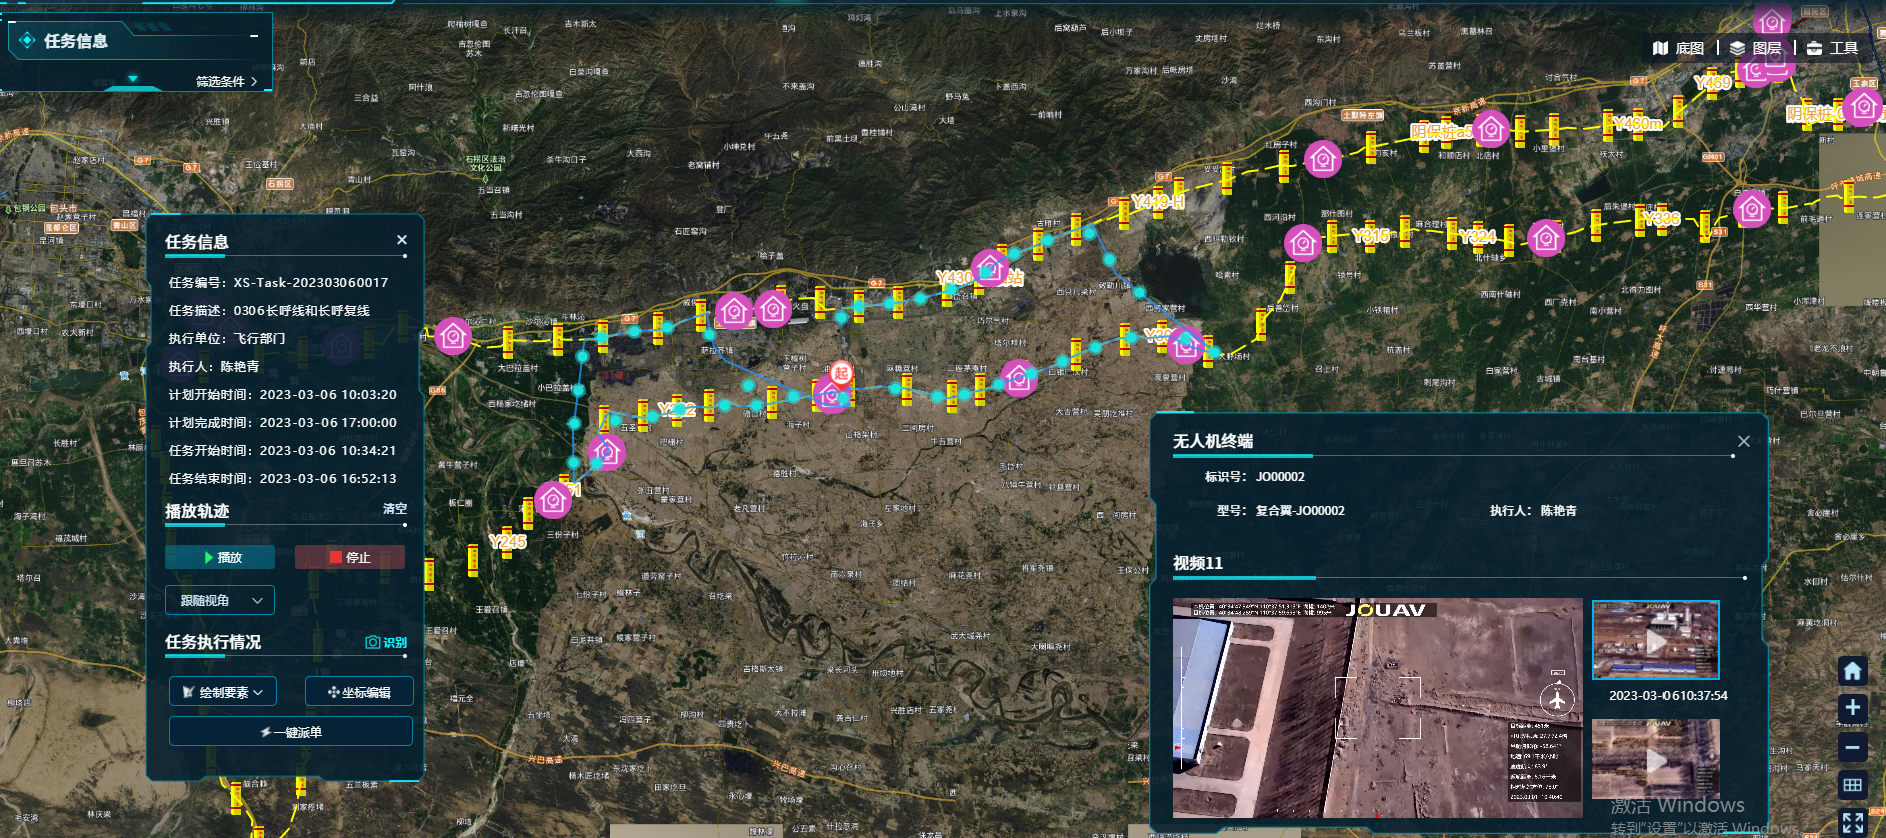This screenshot has width=1886, height=838.
Task: Click the 任务执行情况 section heading
Action: pyautogui.click(x=213, y=642)
